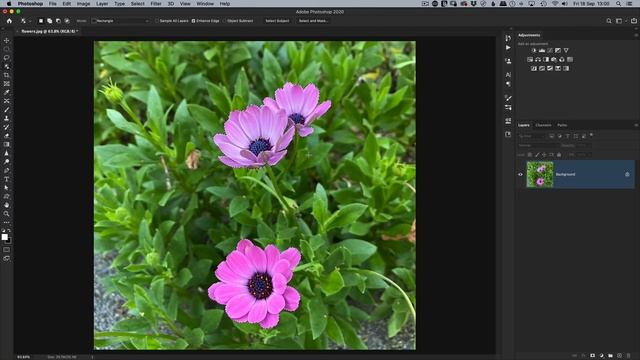The image size is (640, 360).
Task: Open Search icon in options bar
Action: coord(609,21)
